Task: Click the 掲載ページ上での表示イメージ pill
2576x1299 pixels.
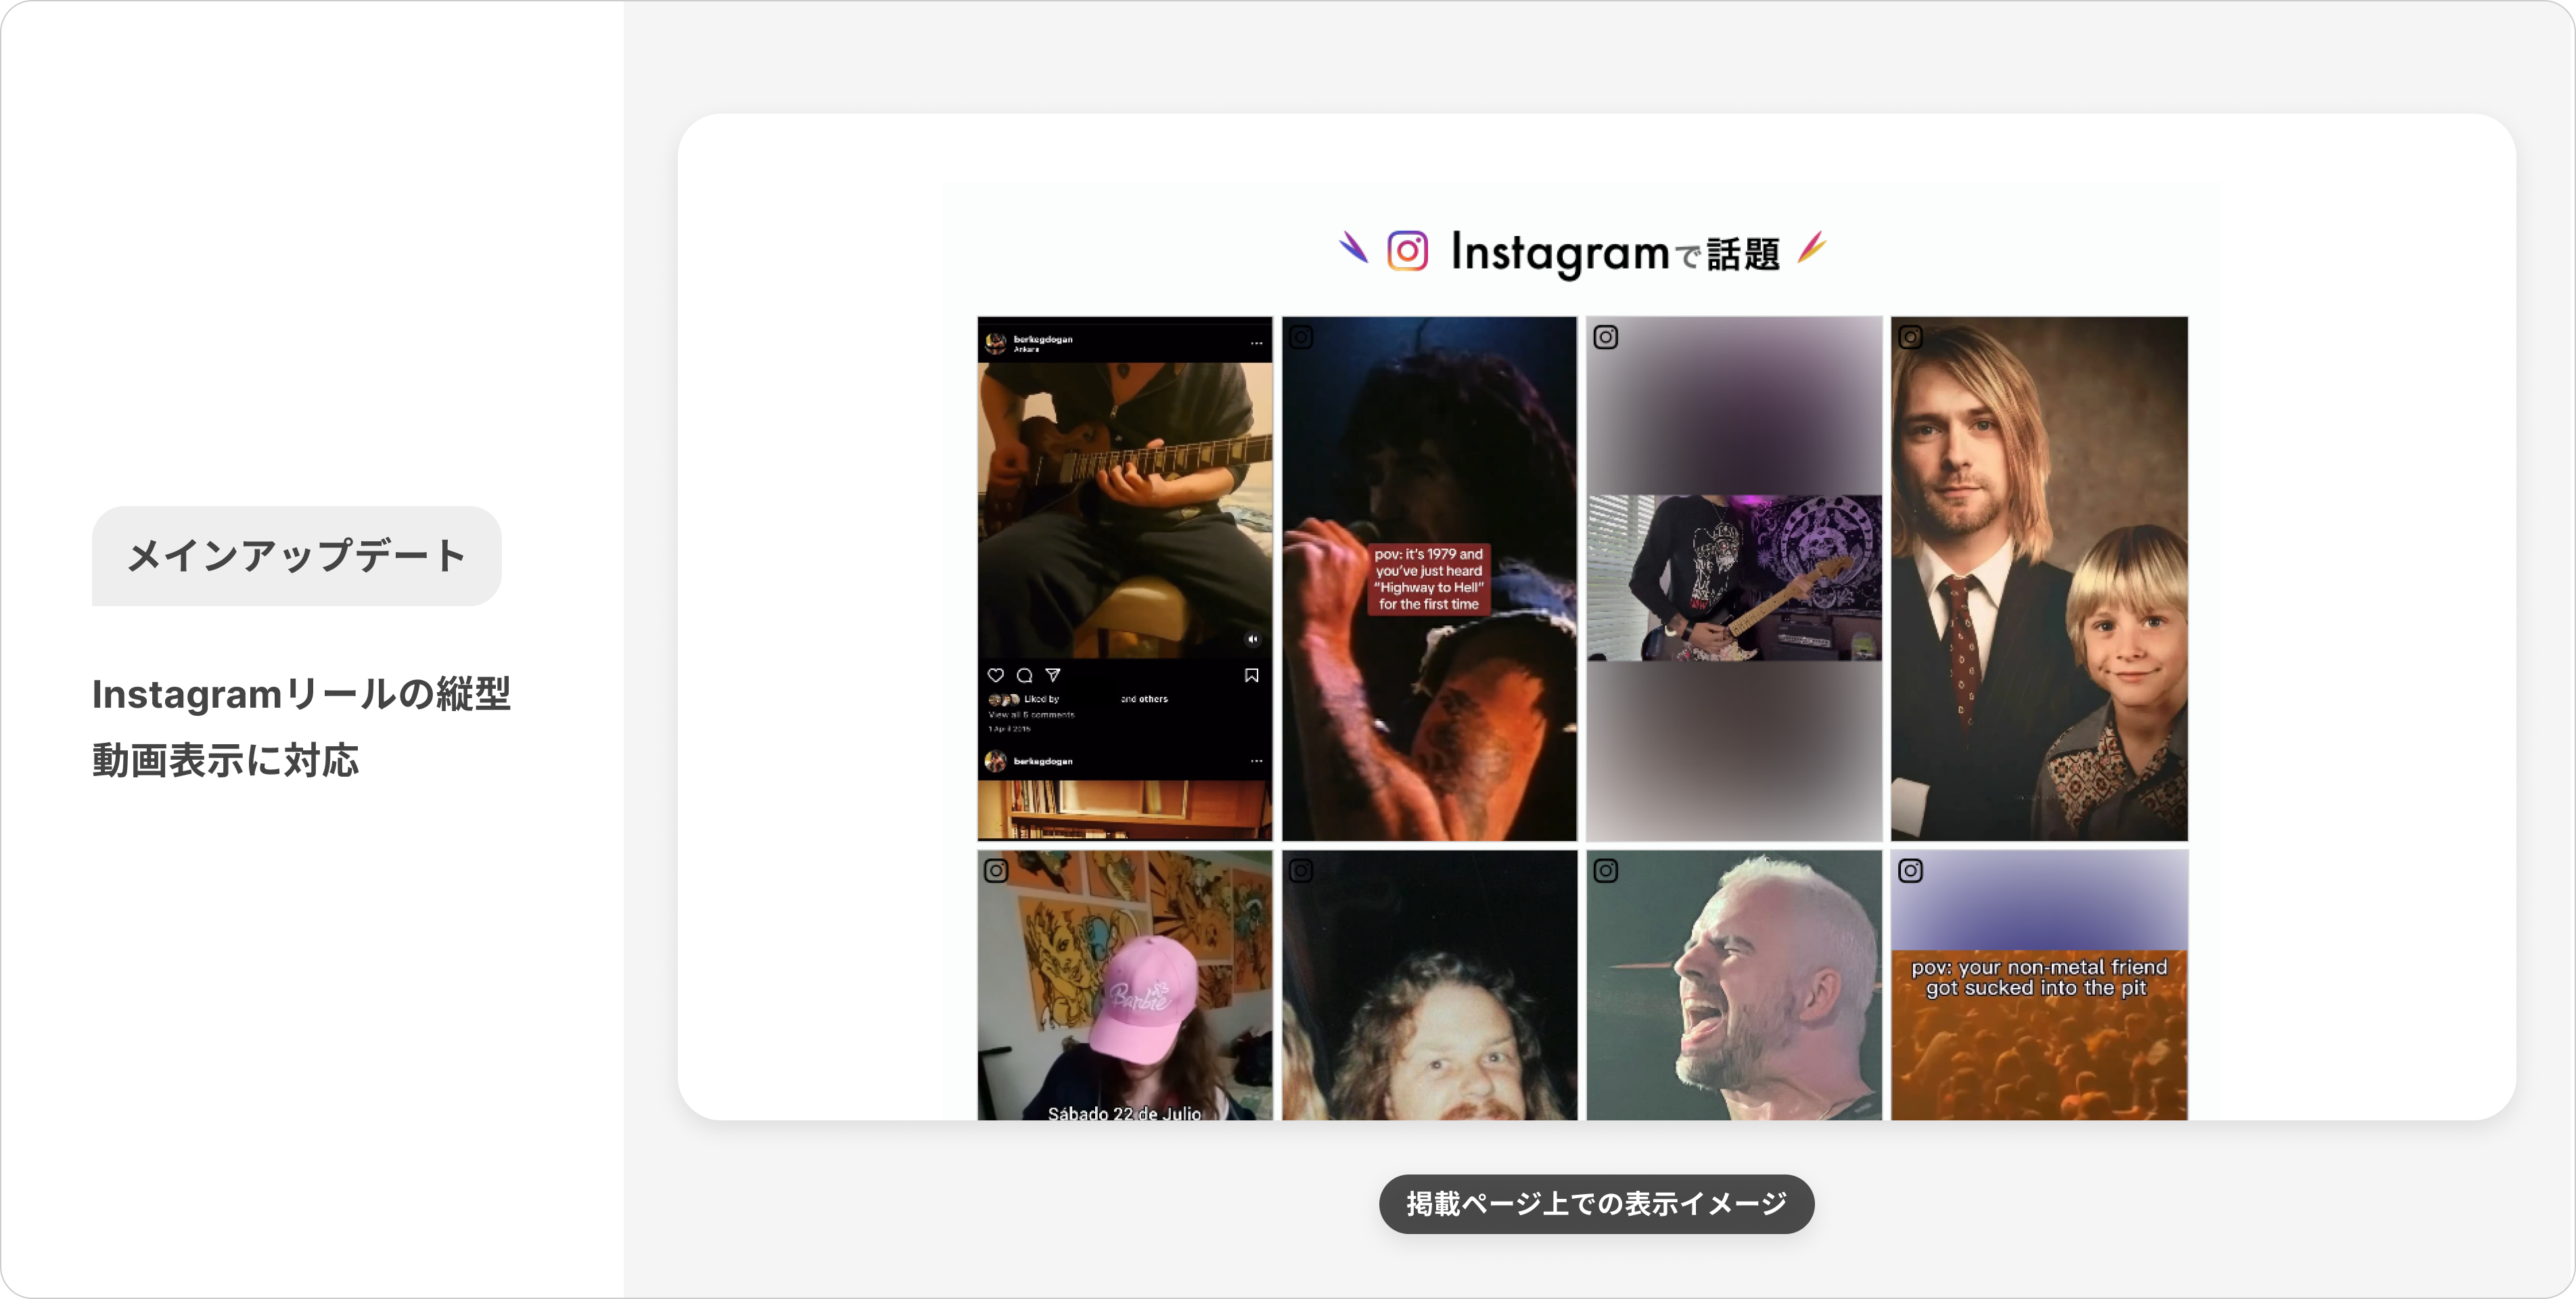Action: tap(1596, 1204)
